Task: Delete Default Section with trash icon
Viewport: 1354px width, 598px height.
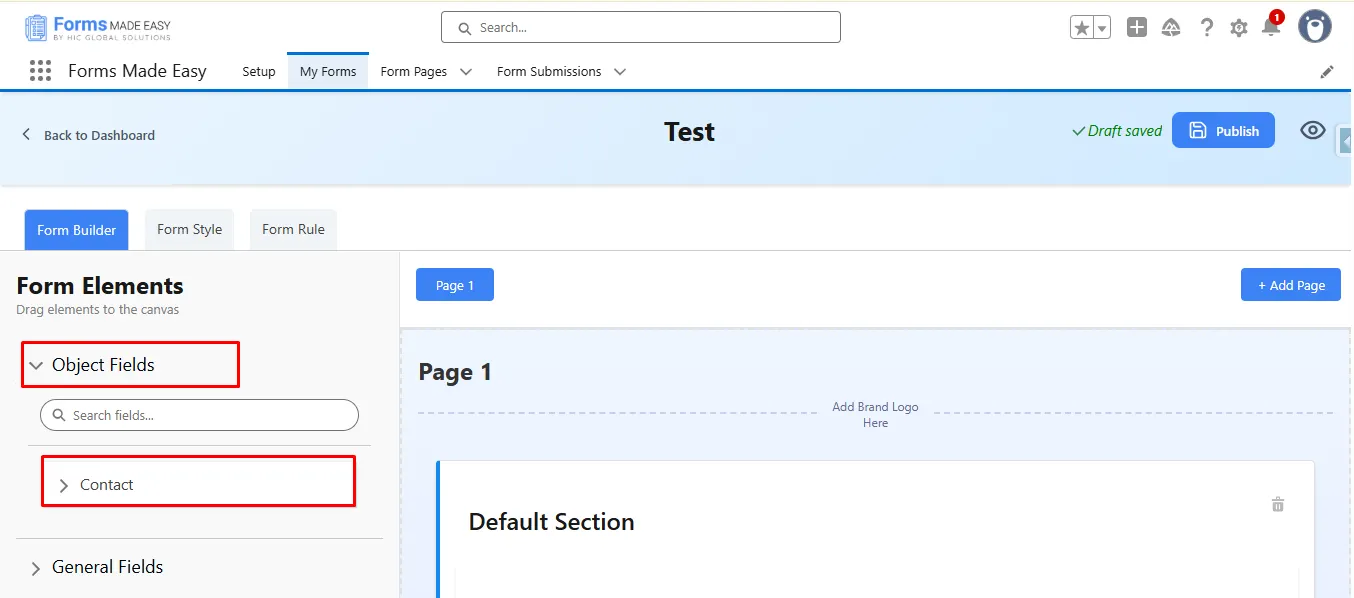Action: (x=1278, y=504)
